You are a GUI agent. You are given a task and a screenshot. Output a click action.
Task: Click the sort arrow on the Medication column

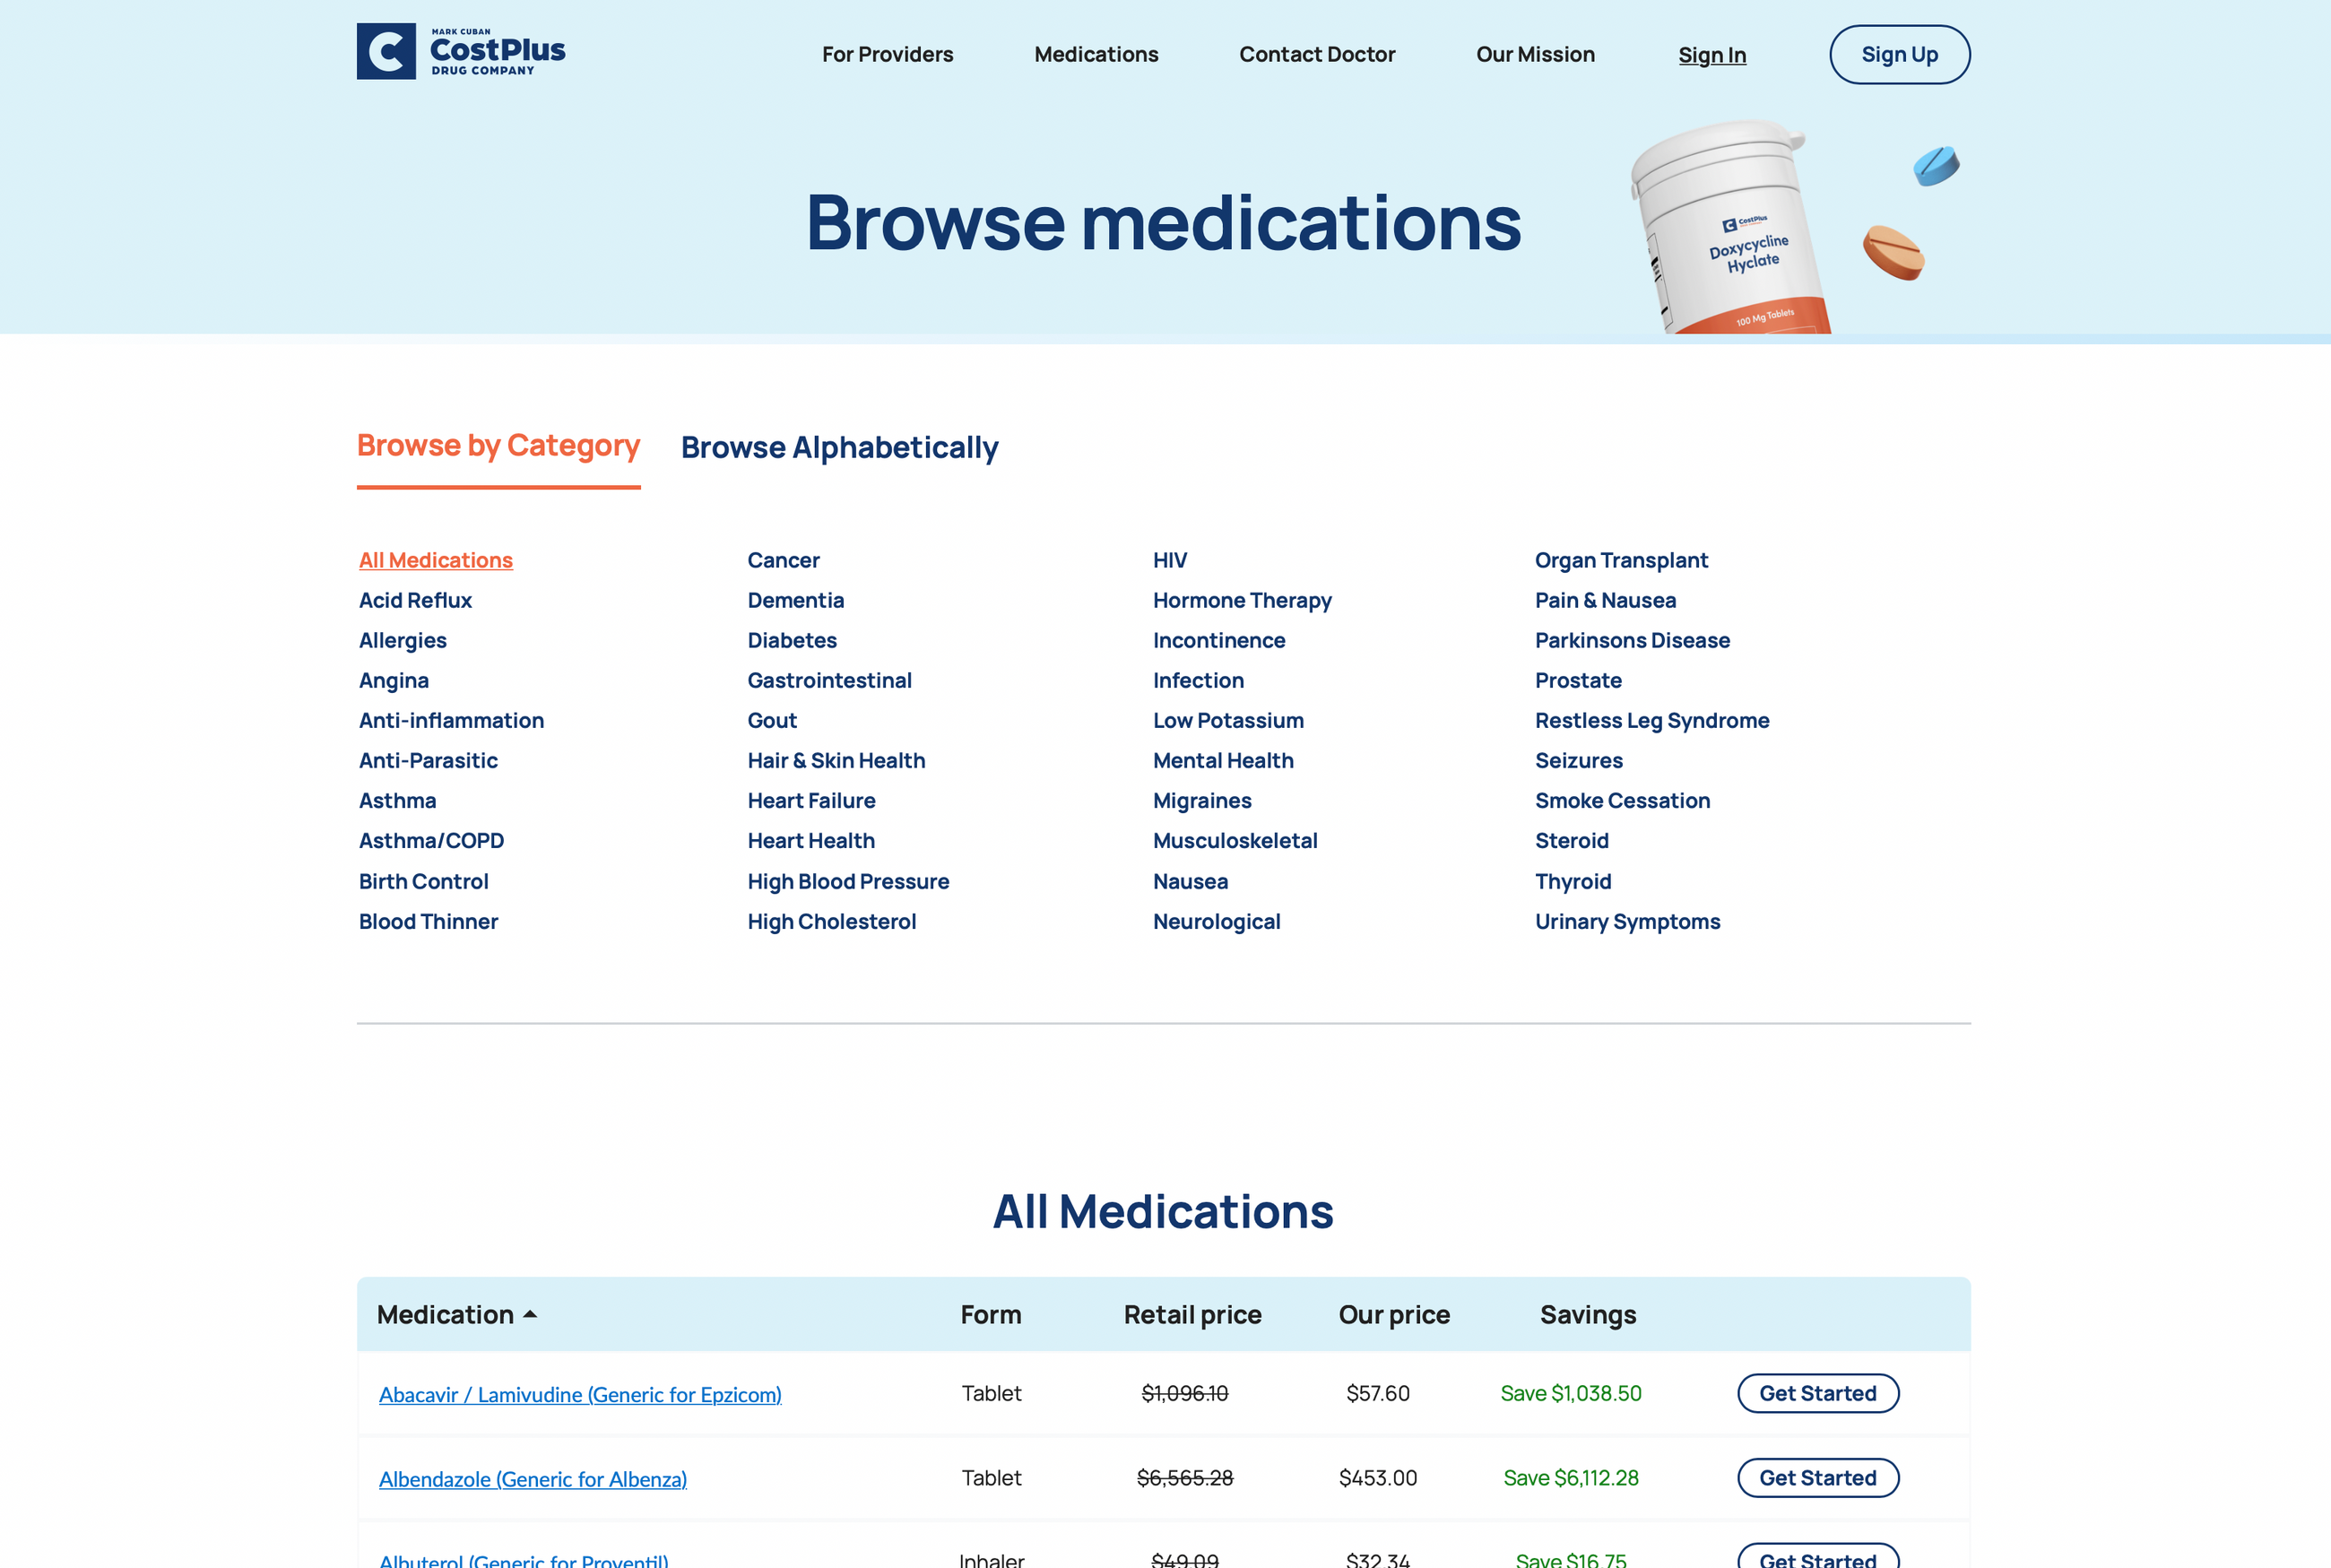[x=531, y=1315]
